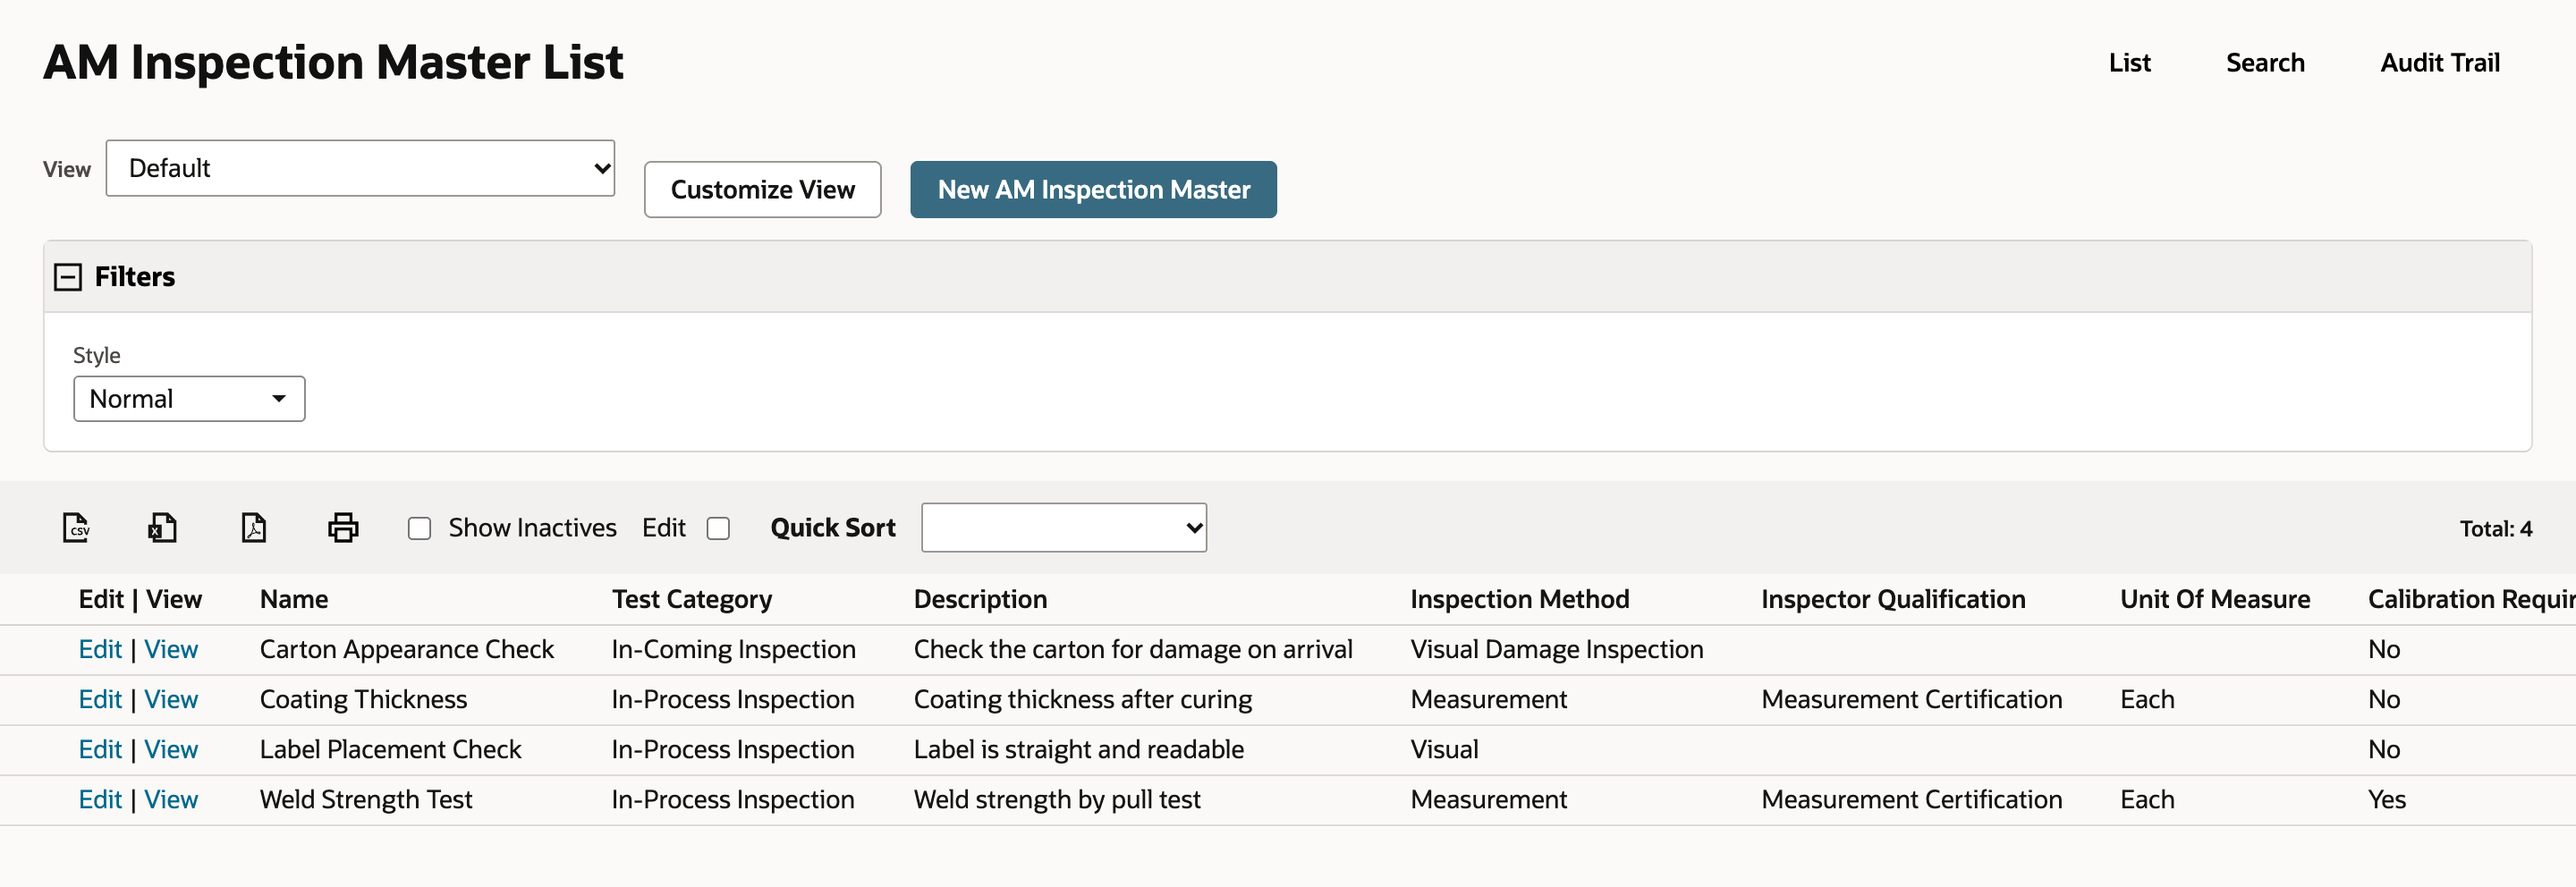Viewport: 2576px width, 887px height.
Task: View the Label Placement Check record
Action: pos(171,750)
